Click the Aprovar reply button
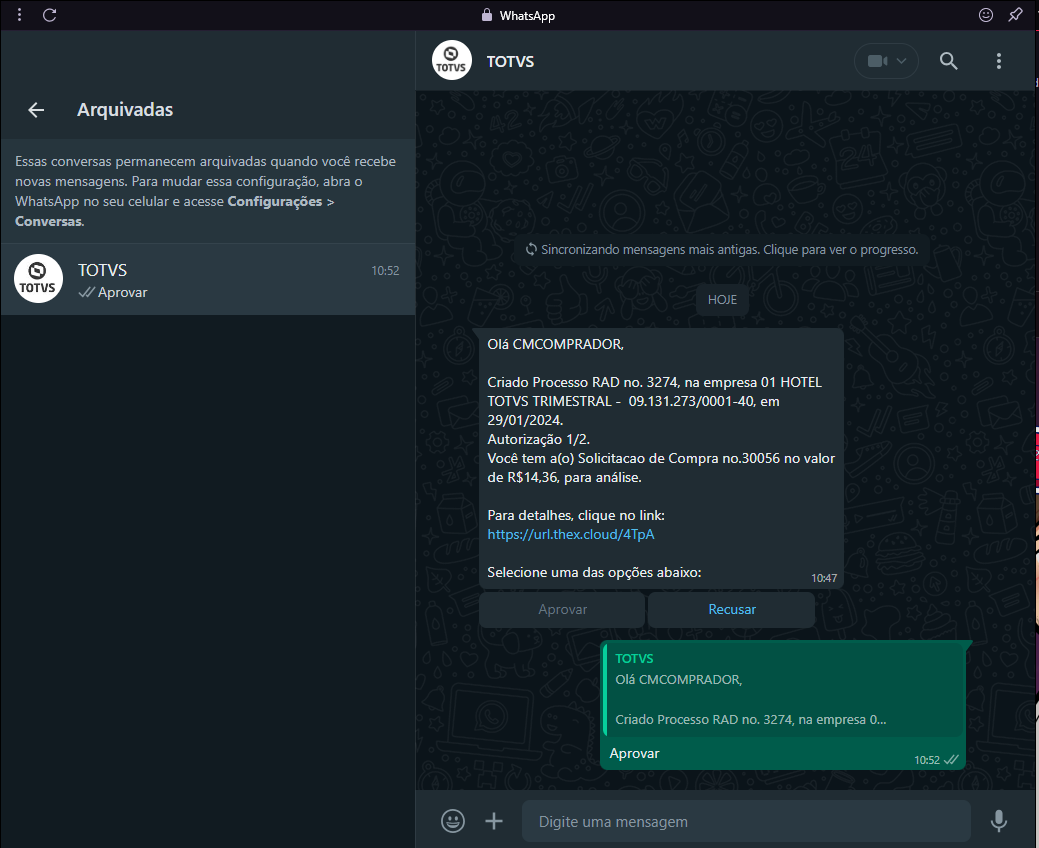The image size is (1039, 848). click(x=562, y=610)
